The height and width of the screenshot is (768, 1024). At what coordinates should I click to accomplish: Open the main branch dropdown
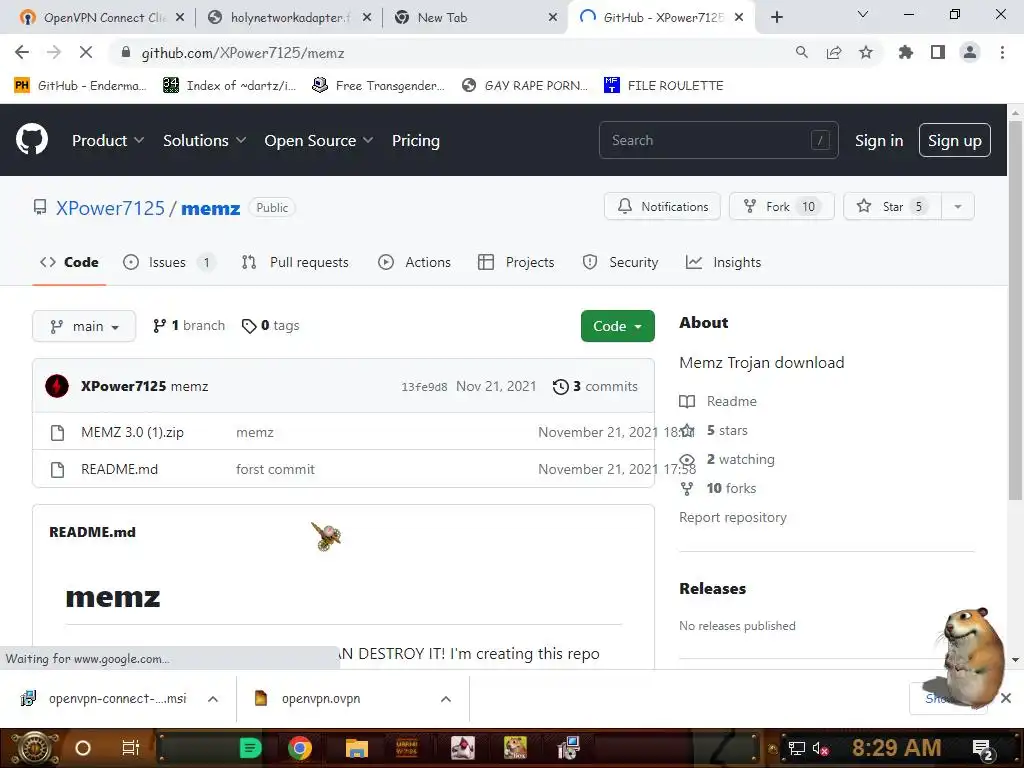[x=84, y=326]
